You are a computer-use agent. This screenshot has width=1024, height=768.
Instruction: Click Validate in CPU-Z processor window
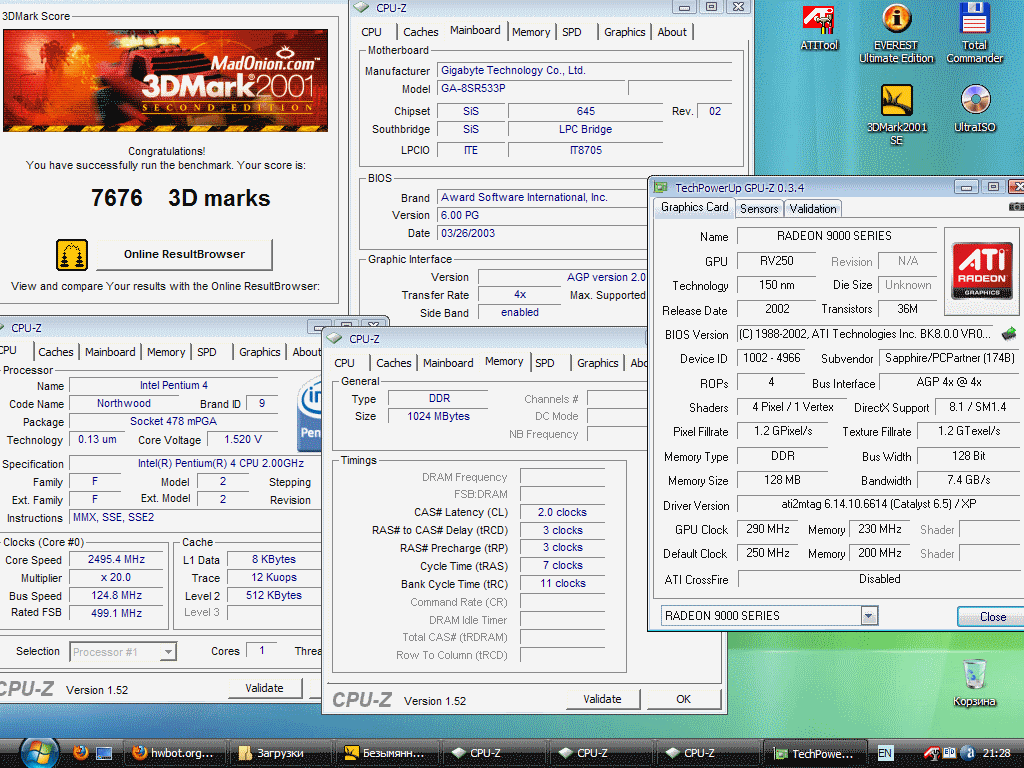coord(264,688)
